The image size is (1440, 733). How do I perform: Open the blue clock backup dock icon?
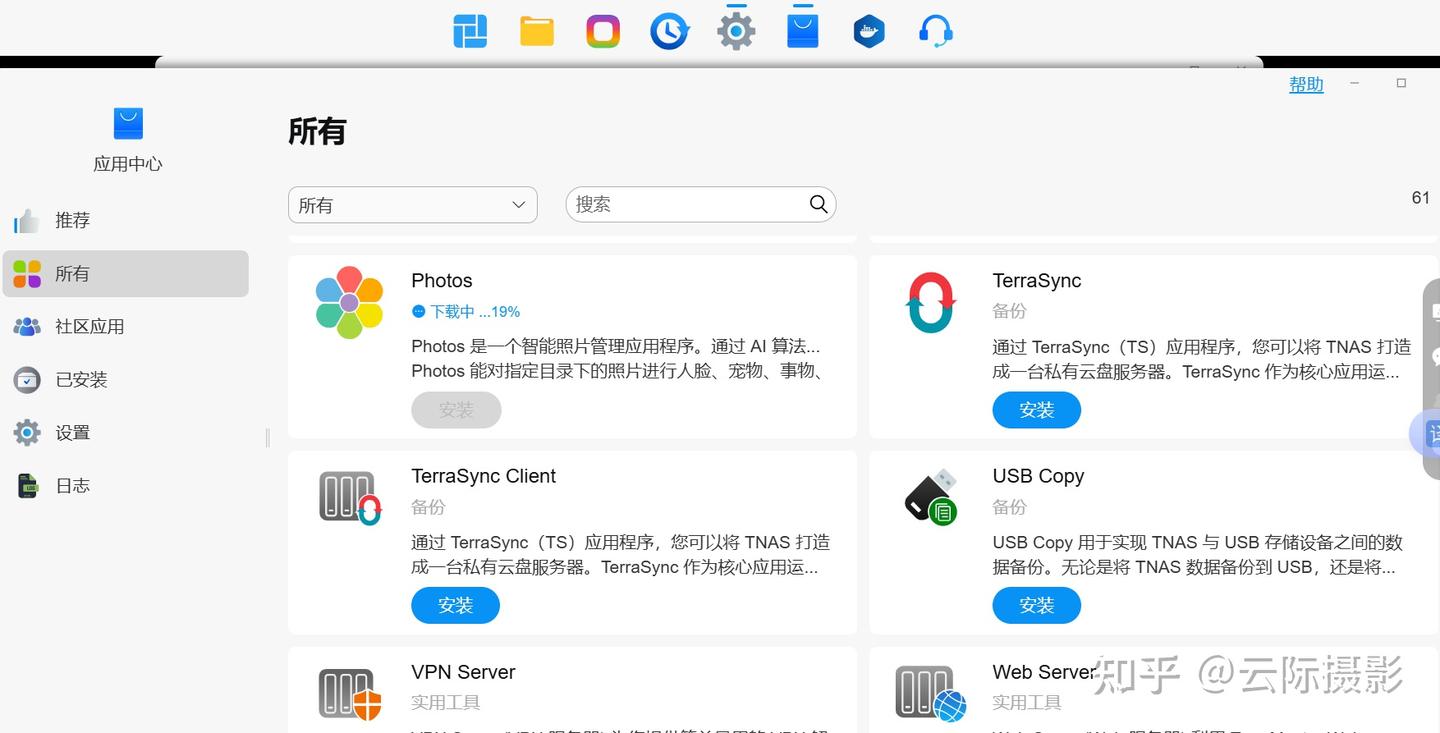click(x=670, y=31)
